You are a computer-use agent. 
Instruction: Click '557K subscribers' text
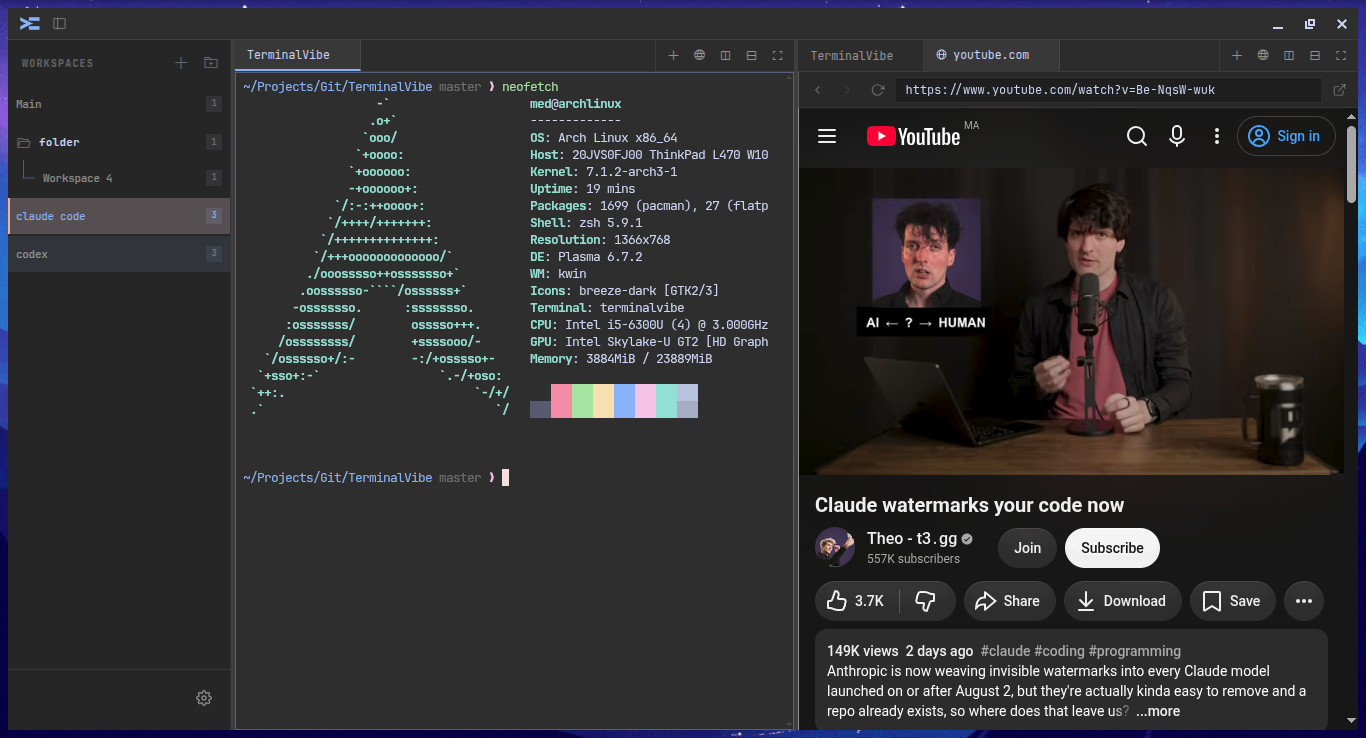[913, 559]
